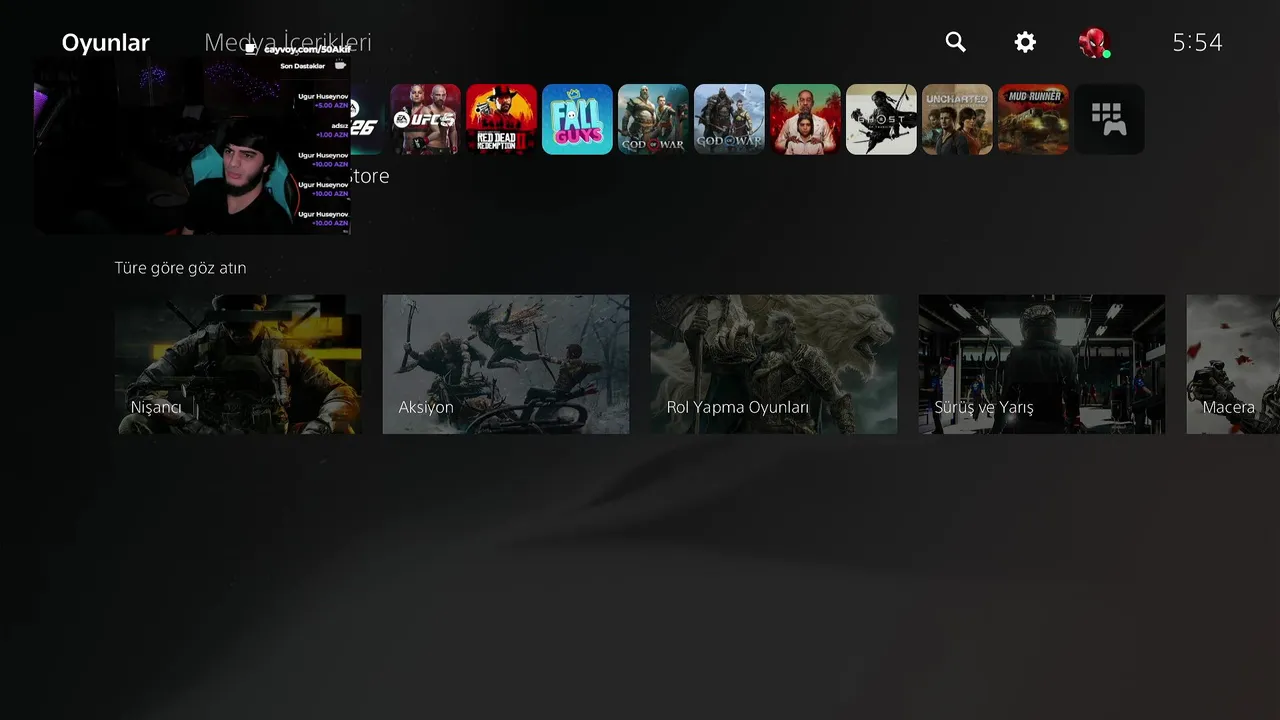The width and height of the screenshot is (1280, 720).
Task: Open the settings gear icon
Action: click(1025, 42)
